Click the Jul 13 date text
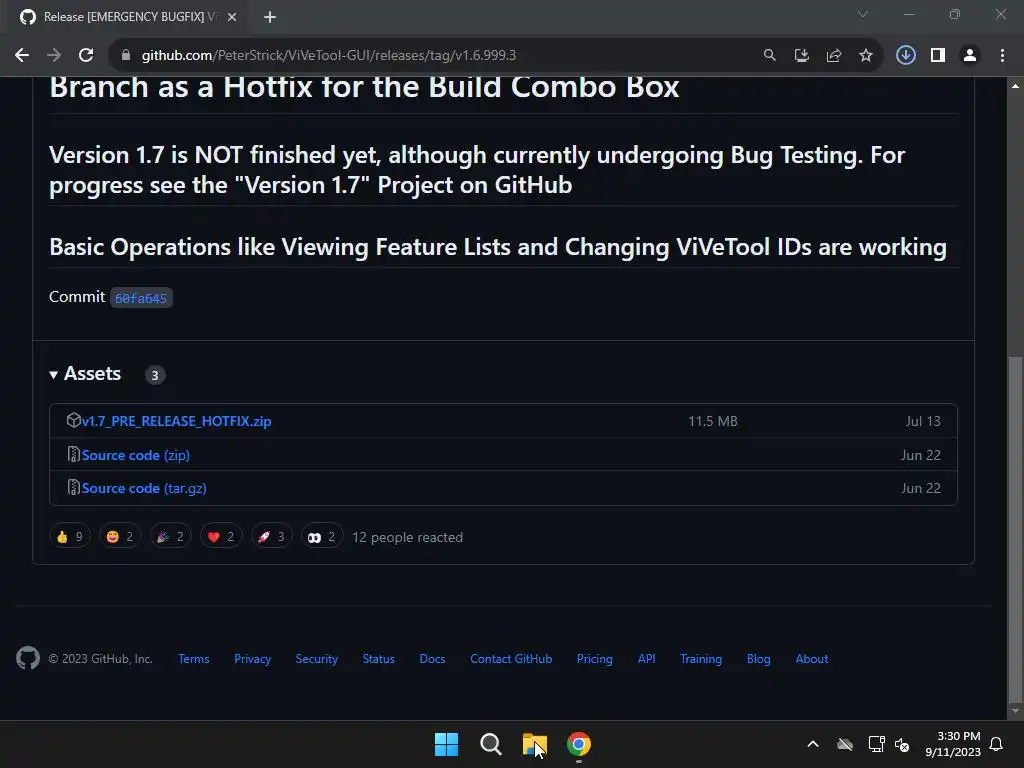1024x768 pixels. [923, 422]
